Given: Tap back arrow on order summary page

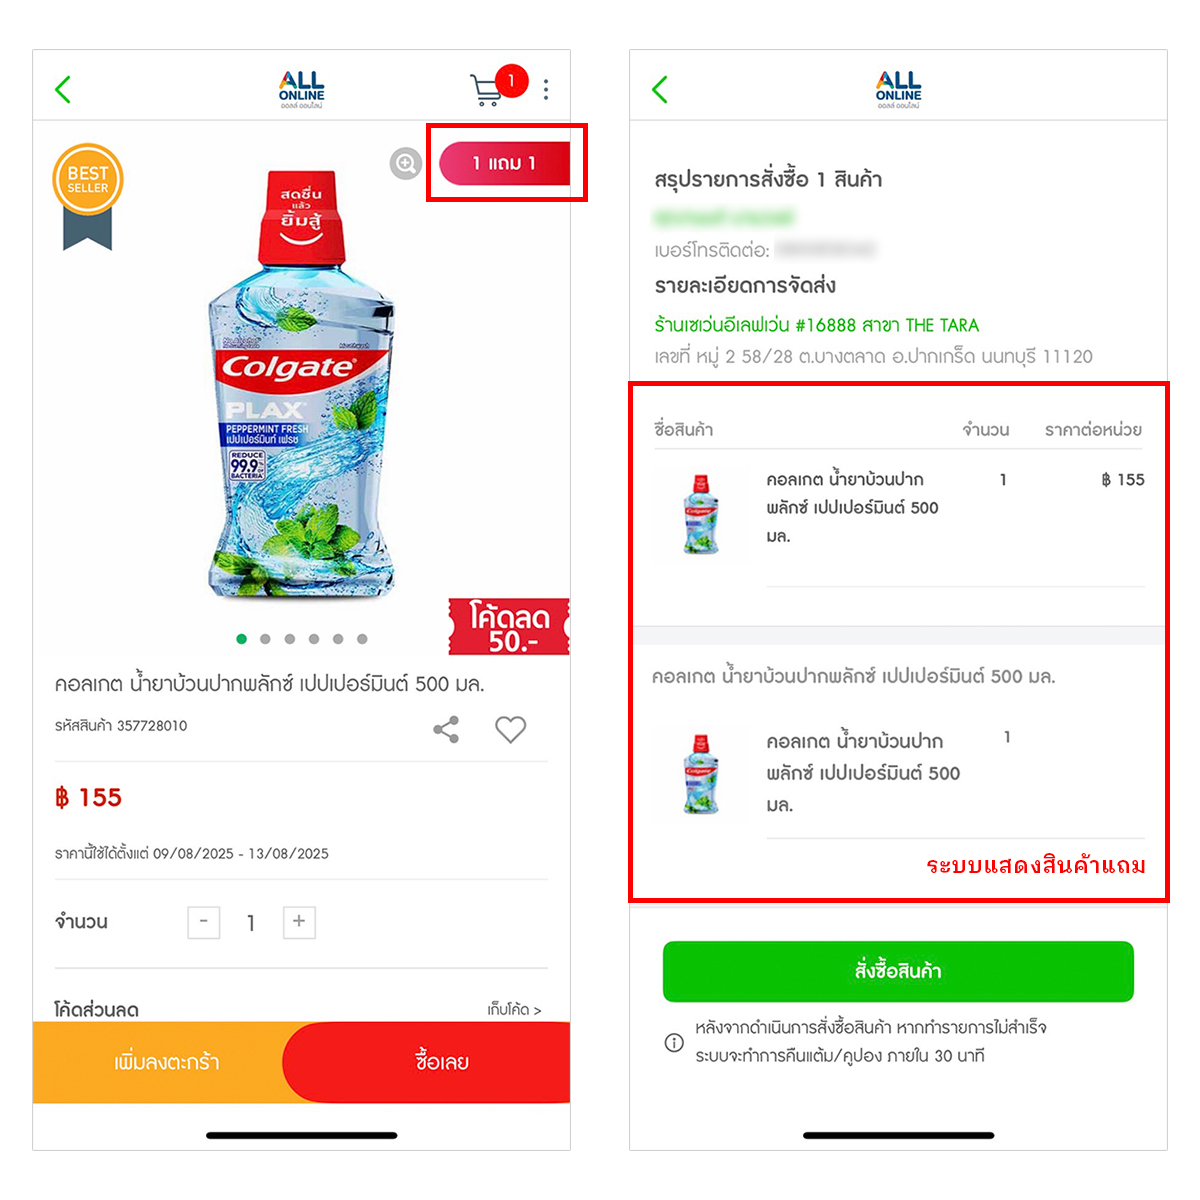Looking at the screenshot, I should tap(660, 90).
